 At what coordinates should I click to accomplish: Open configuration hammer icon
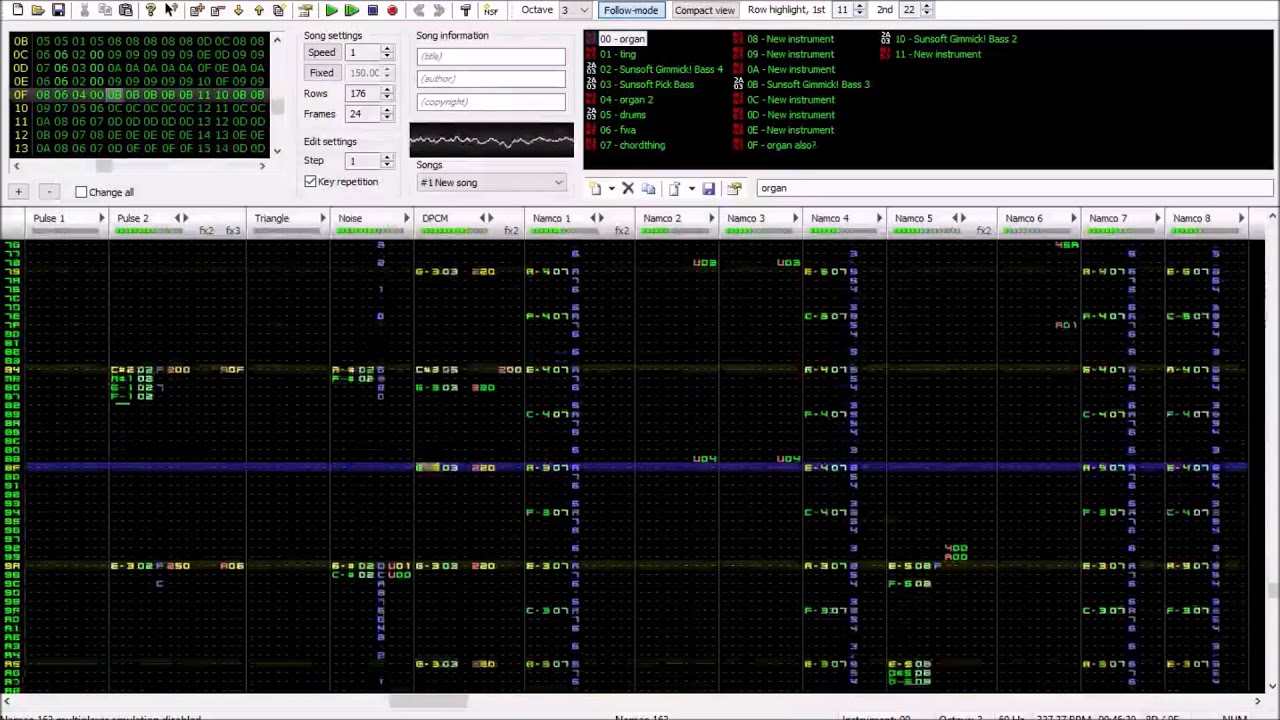tap(465, 10)
